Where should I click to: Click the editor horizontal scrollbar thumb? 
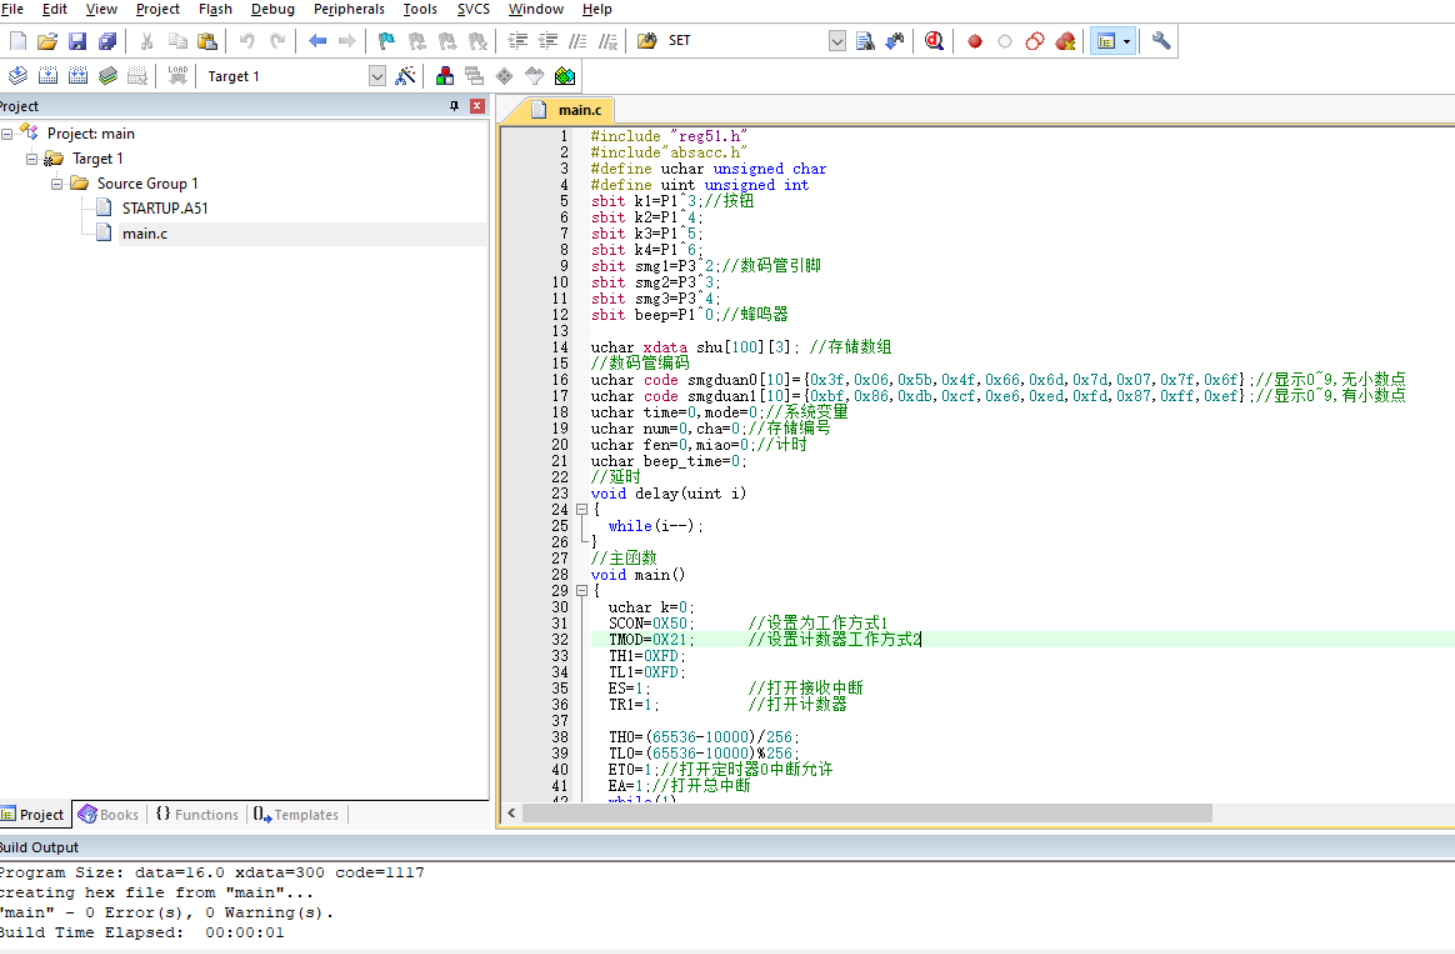[x=867, y=813]
